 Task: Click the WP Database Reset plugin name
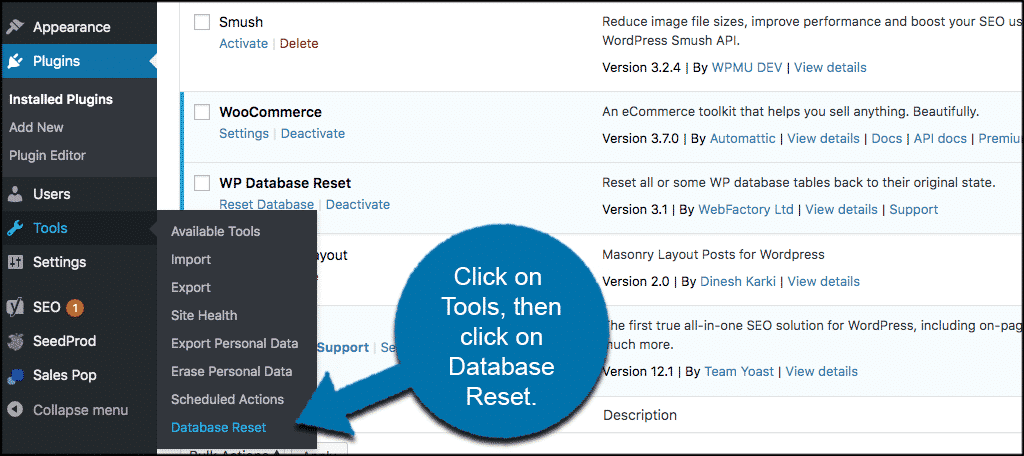(285, 183)
